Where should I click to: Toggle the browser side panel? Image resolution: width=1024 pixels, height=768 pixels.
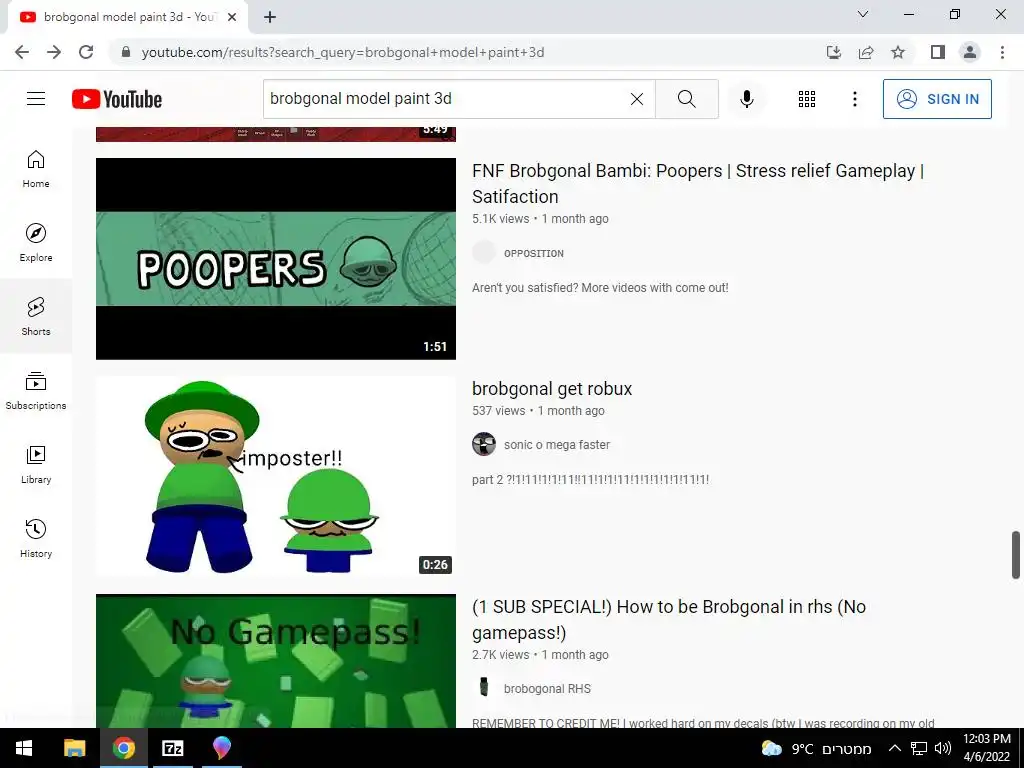938,52
